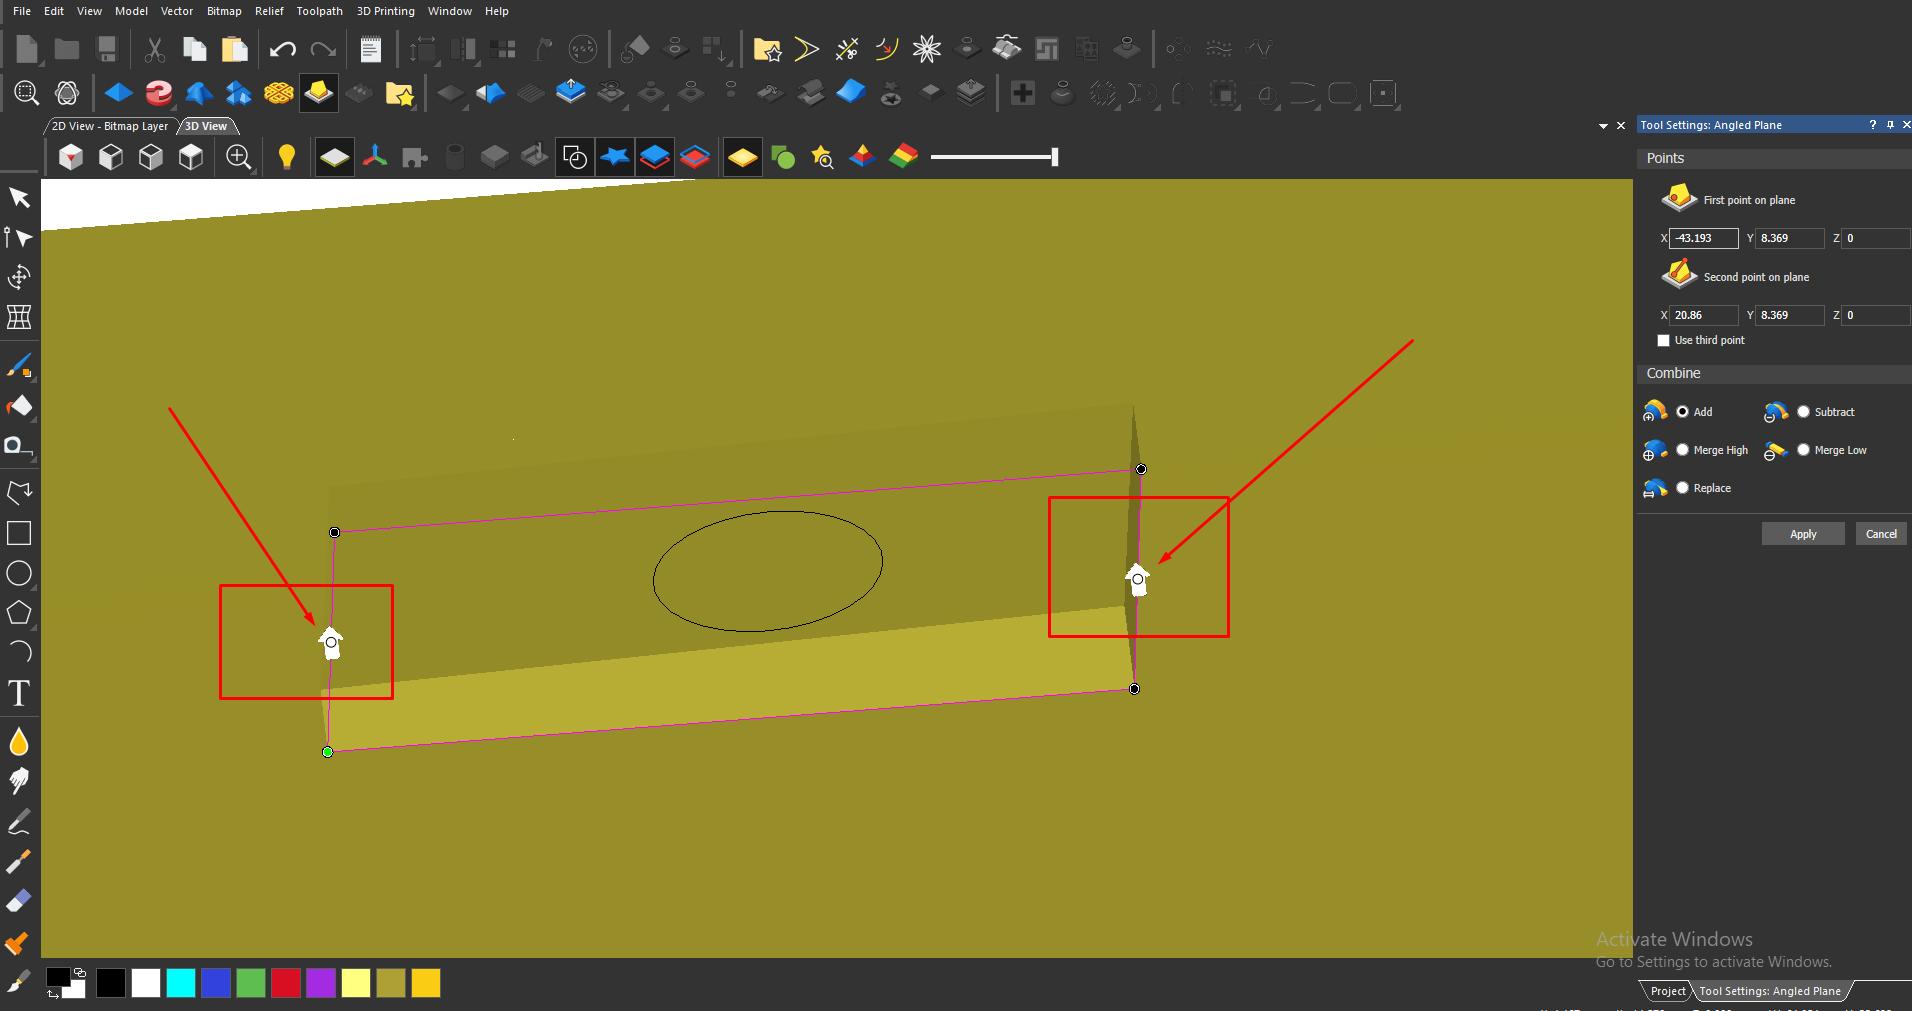Switch to the 2D View - Bitmap Layer tab
Image resolution: width=1912 pixels, height=1011 pixels.
[x=110, y=126]
